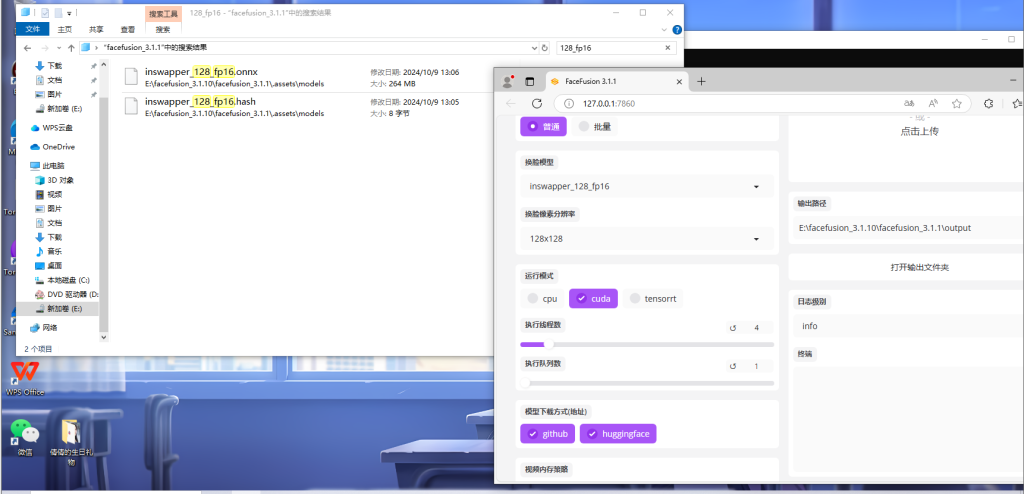Image resolution: width=1024 pixels, height=494 pixels.
Task: Reload the FaceFusion browser page
Action: pyautogui.click(x=537, y=103)
